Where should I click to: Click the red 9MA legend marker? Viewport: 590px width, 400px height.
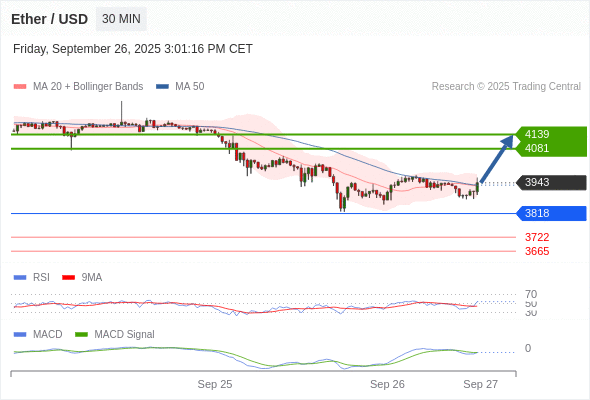tap(68, 278)
